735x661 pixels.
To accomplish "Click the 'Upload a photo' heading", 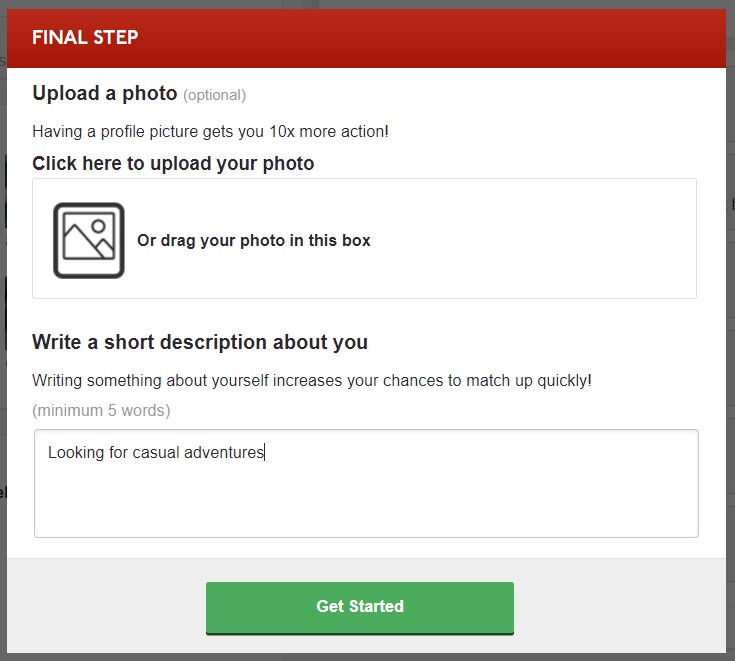I will pos(104,94).
